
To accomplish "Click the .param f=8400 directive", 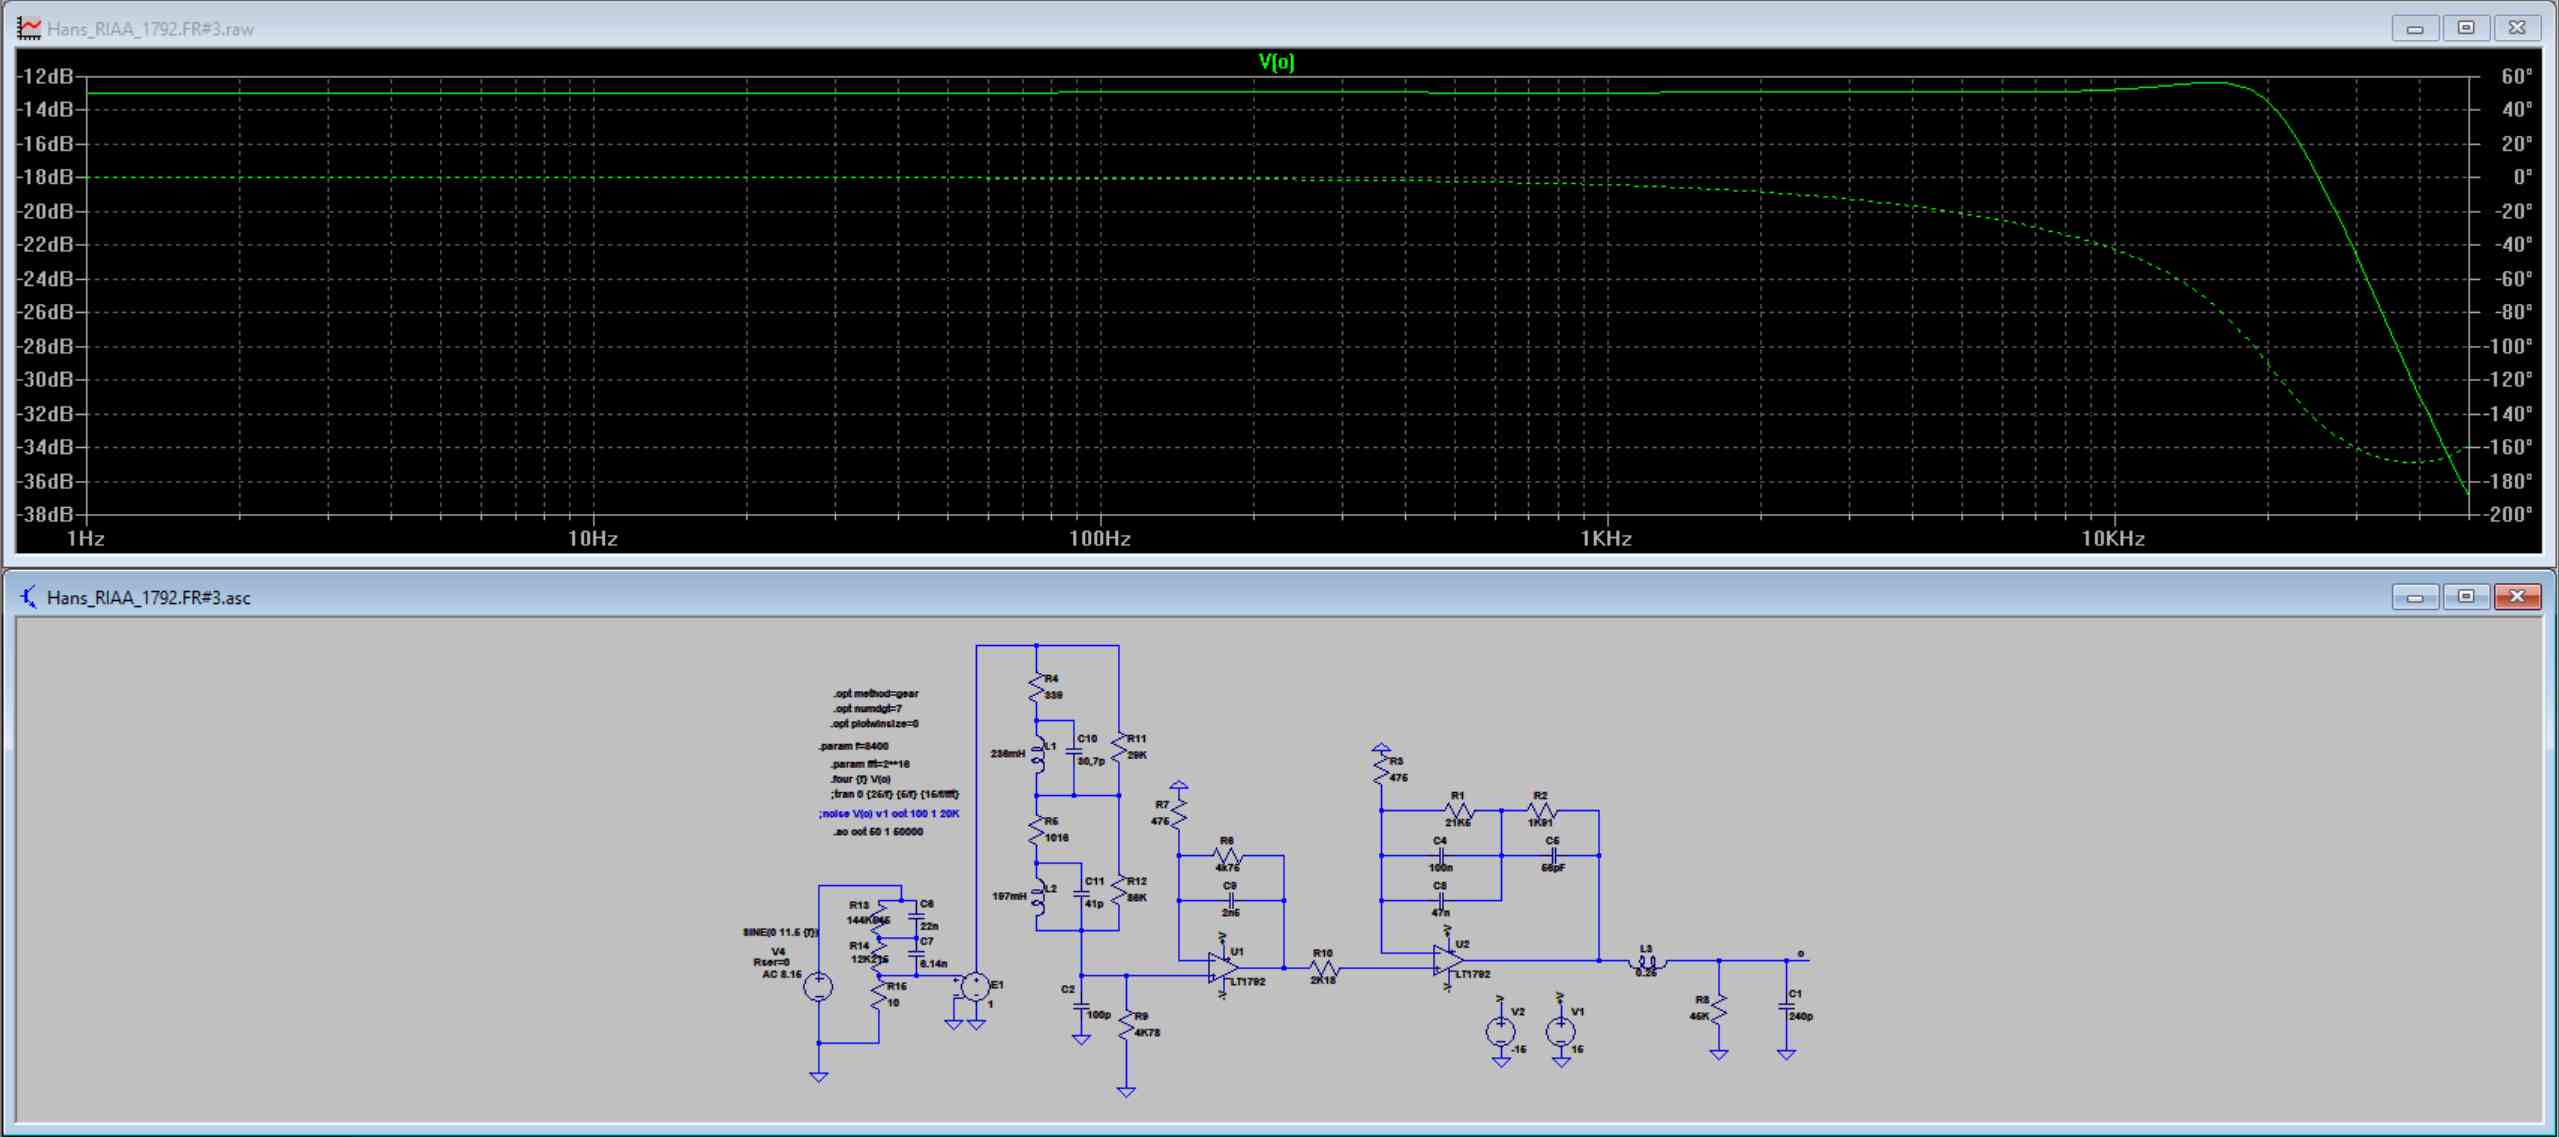I will (x=853, y=746).
